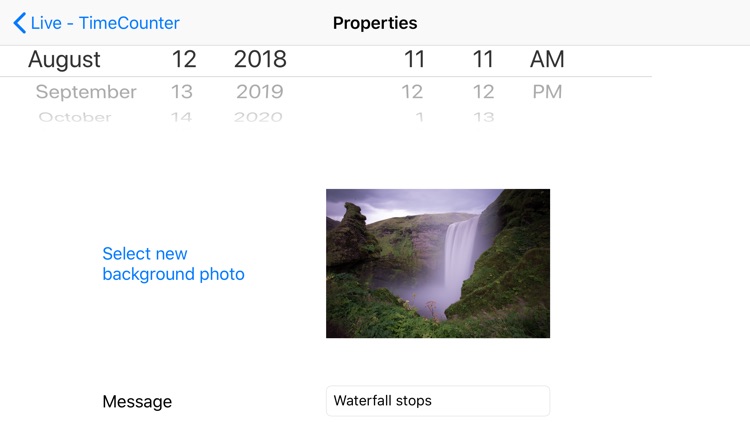Pick year 2019 in the picker
Image resolution: width=750 pixels, height=422 pixels.
(x=260, y=92)
